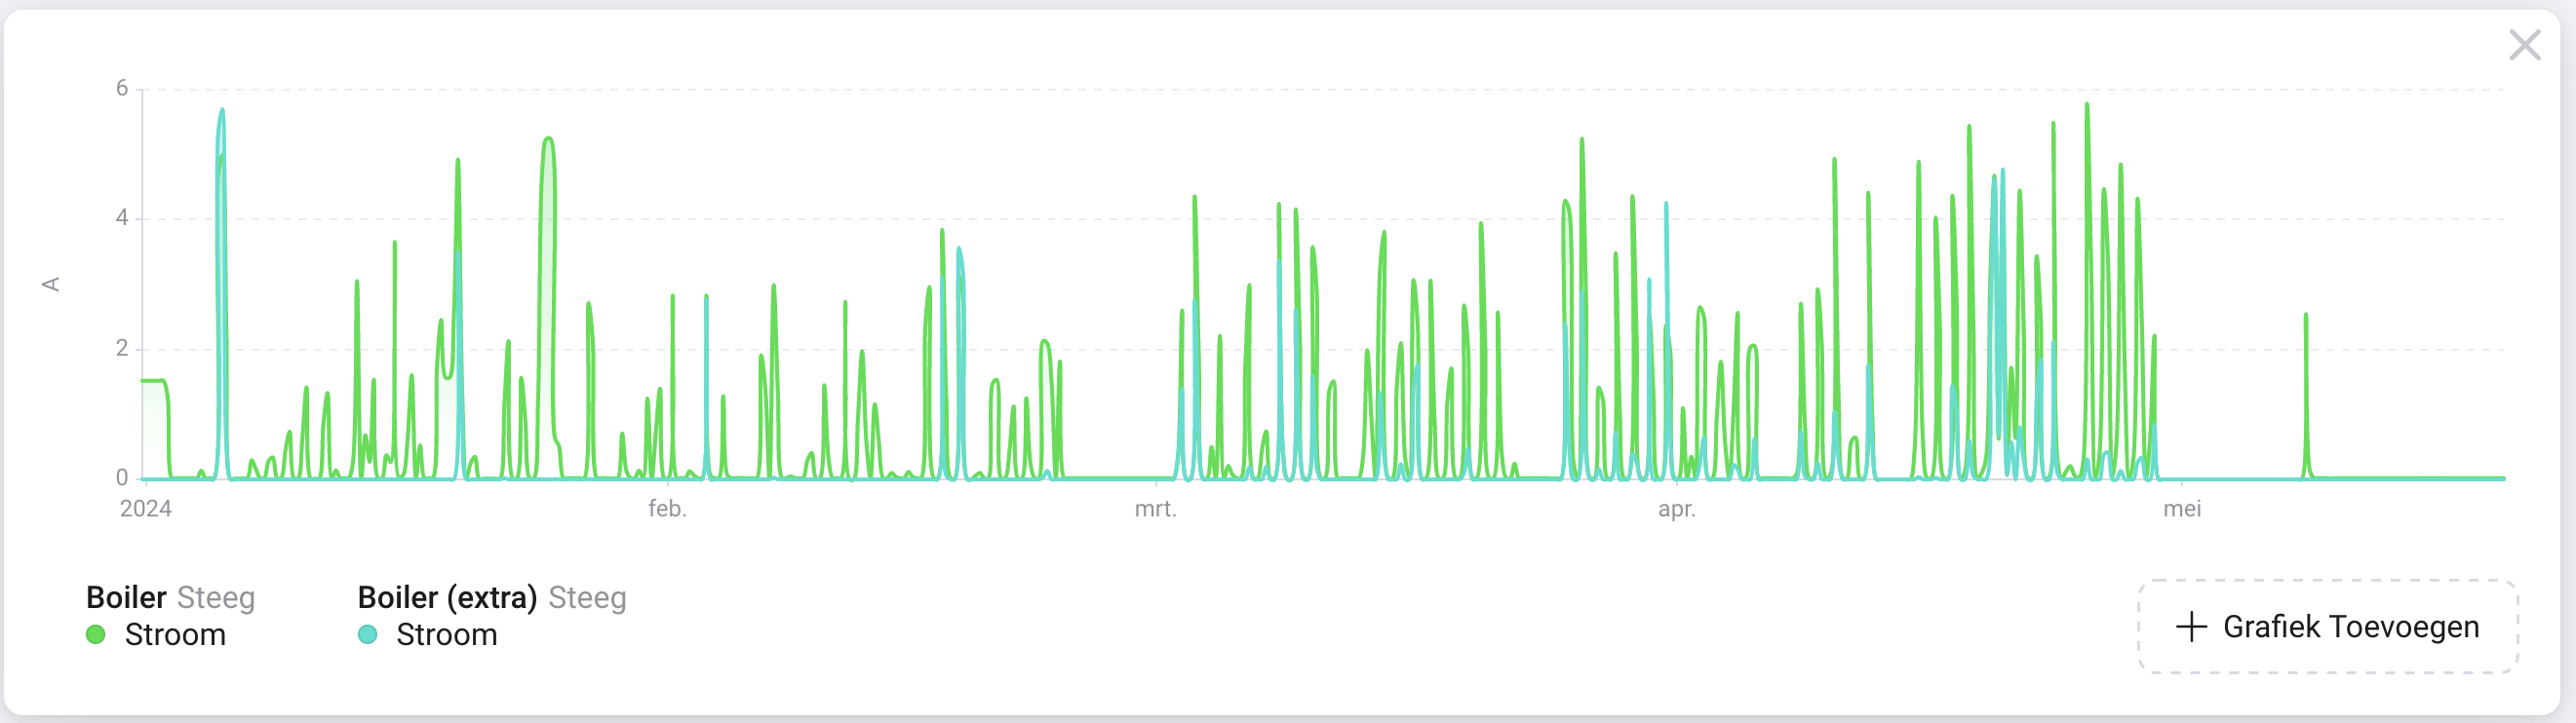Toggle the teal Boiler (extra) Stroom dot

click(367, 634)
